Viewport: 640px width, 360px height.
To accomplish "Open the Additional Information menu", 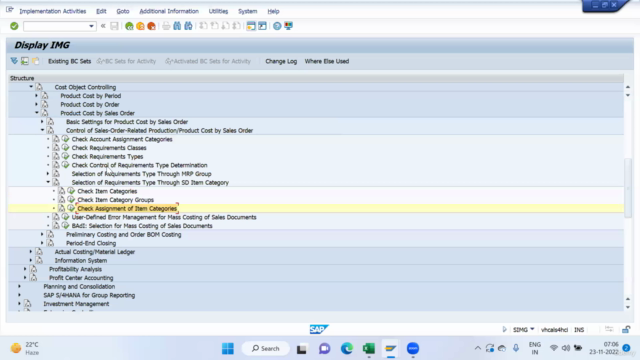I will 169,11.
